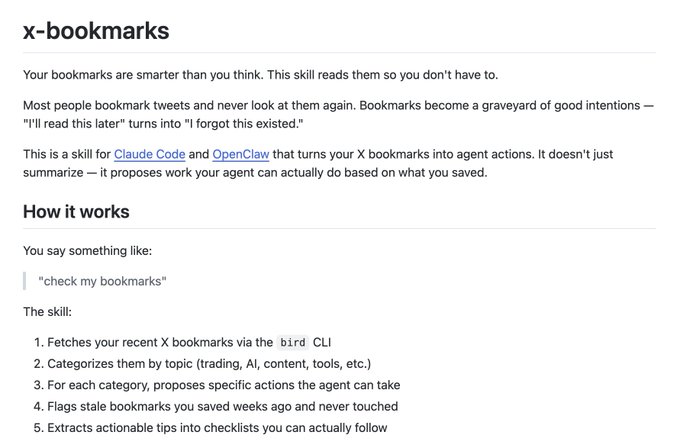Click the x-bookmarks main heading
Image resolution: width=680 pixels, height=448 pixels.
96,31
